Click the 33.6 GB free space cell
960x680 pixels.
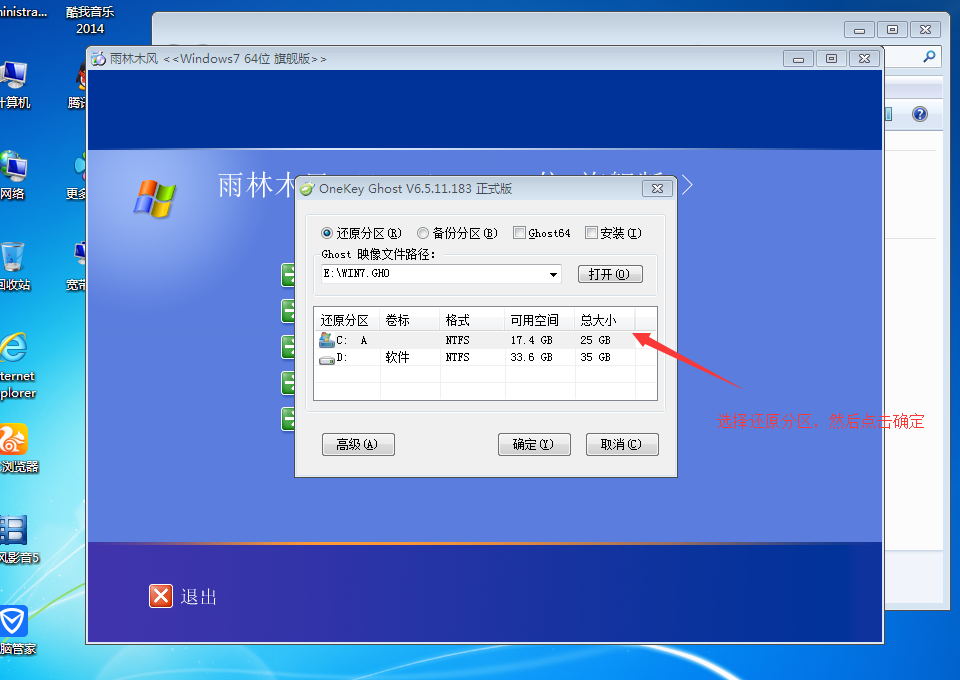point(531,357)
